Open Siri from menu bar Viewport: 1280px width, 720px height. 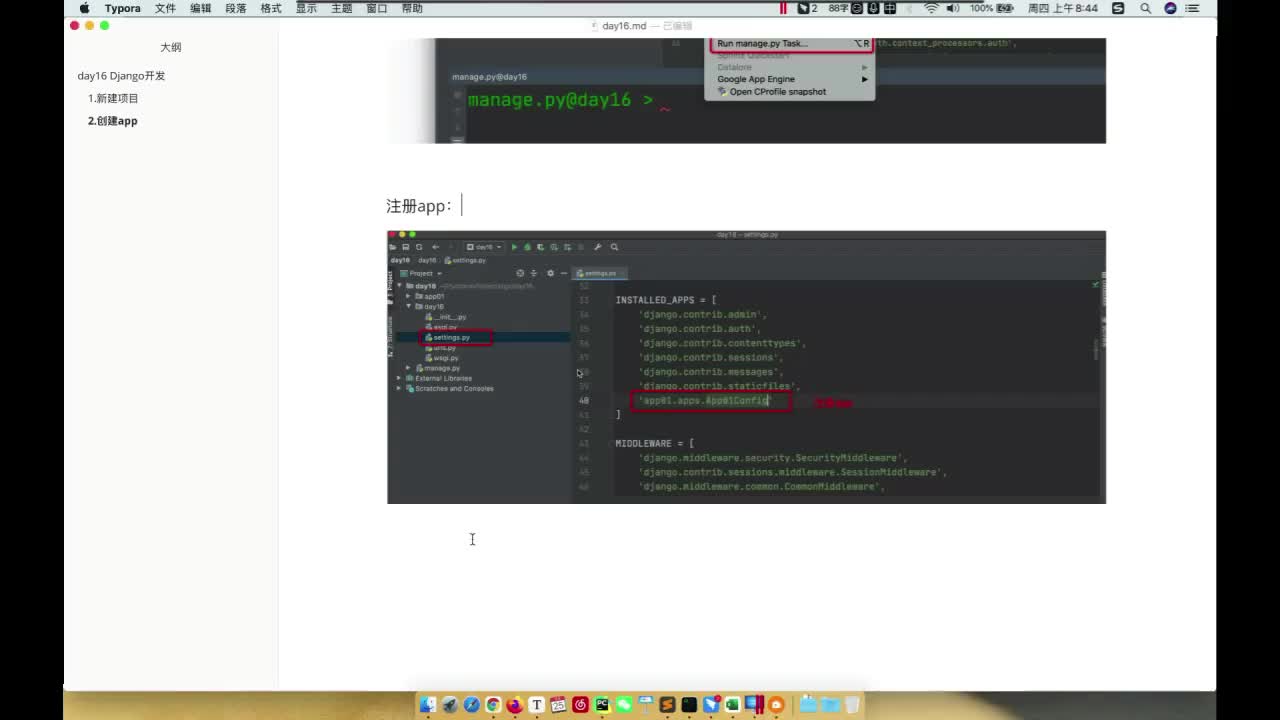point(1170,8)
